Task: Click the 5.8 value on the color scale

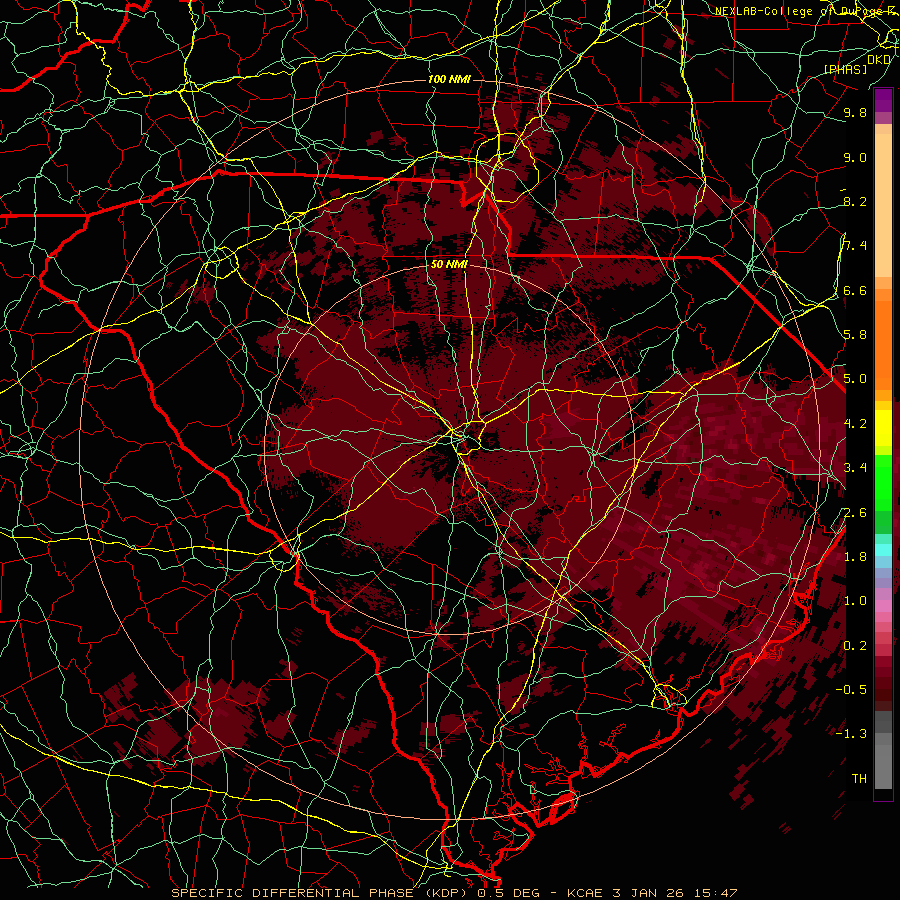Action: coord(855,335)
